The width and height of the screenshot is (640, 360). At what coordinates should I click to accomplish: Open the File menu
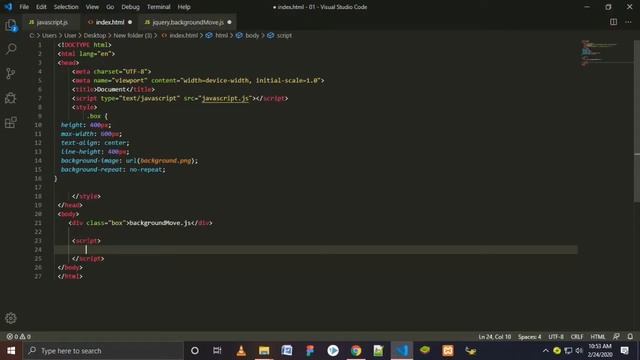click(24, 7)
